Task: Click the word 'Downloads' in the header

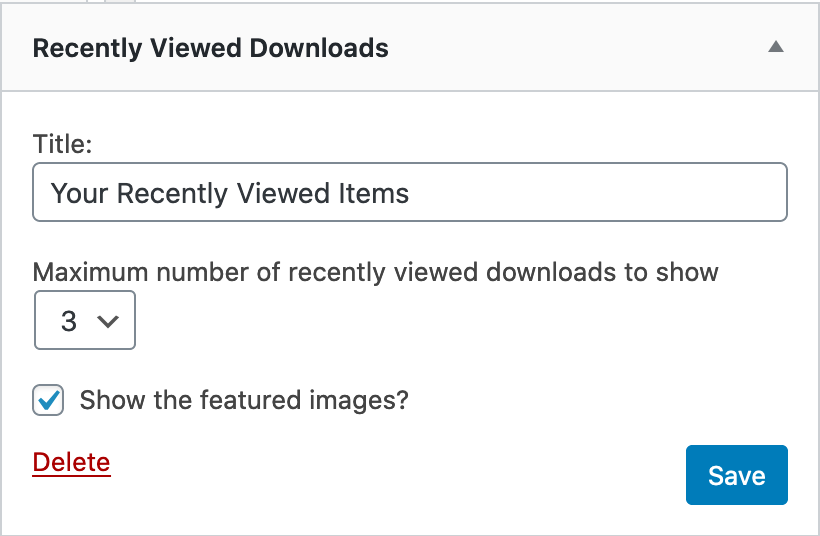Action: 322,48
